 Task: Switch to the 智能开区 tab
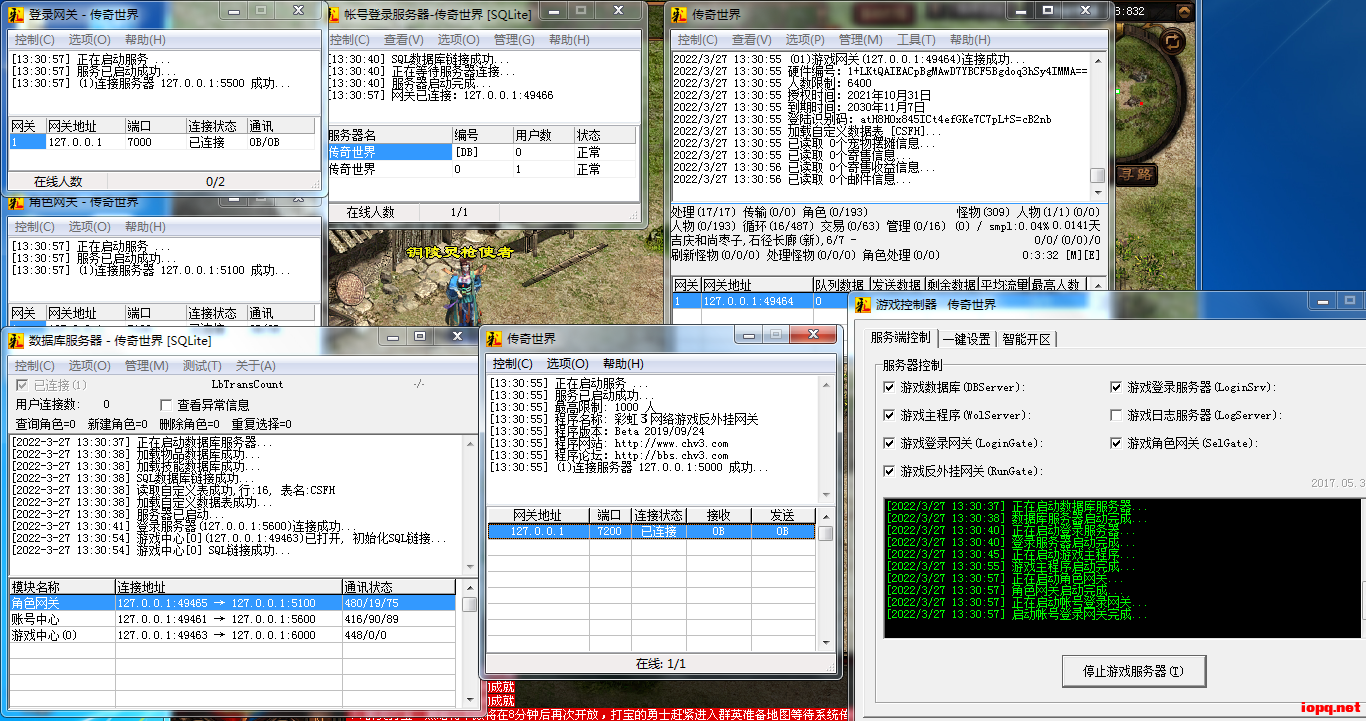point(1026,339)
